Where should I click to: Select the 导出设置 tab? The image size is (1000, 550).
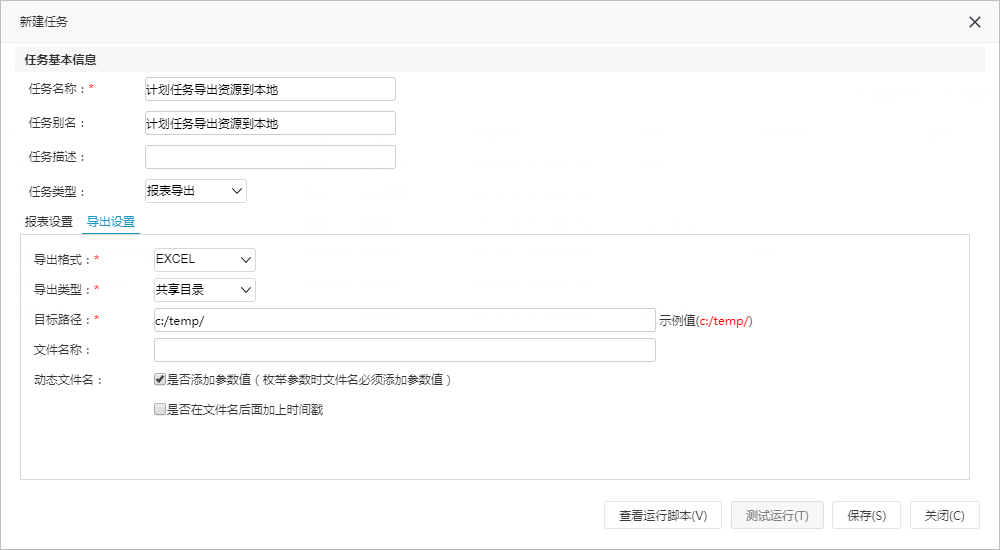point(111,222)
